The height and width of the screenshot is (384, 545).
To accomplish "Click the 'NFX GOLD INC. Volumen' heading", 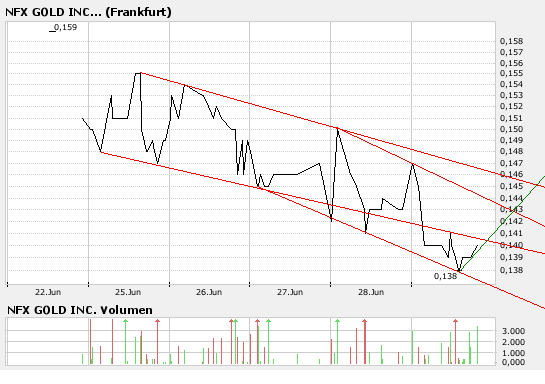I will [x=80, y=310].
